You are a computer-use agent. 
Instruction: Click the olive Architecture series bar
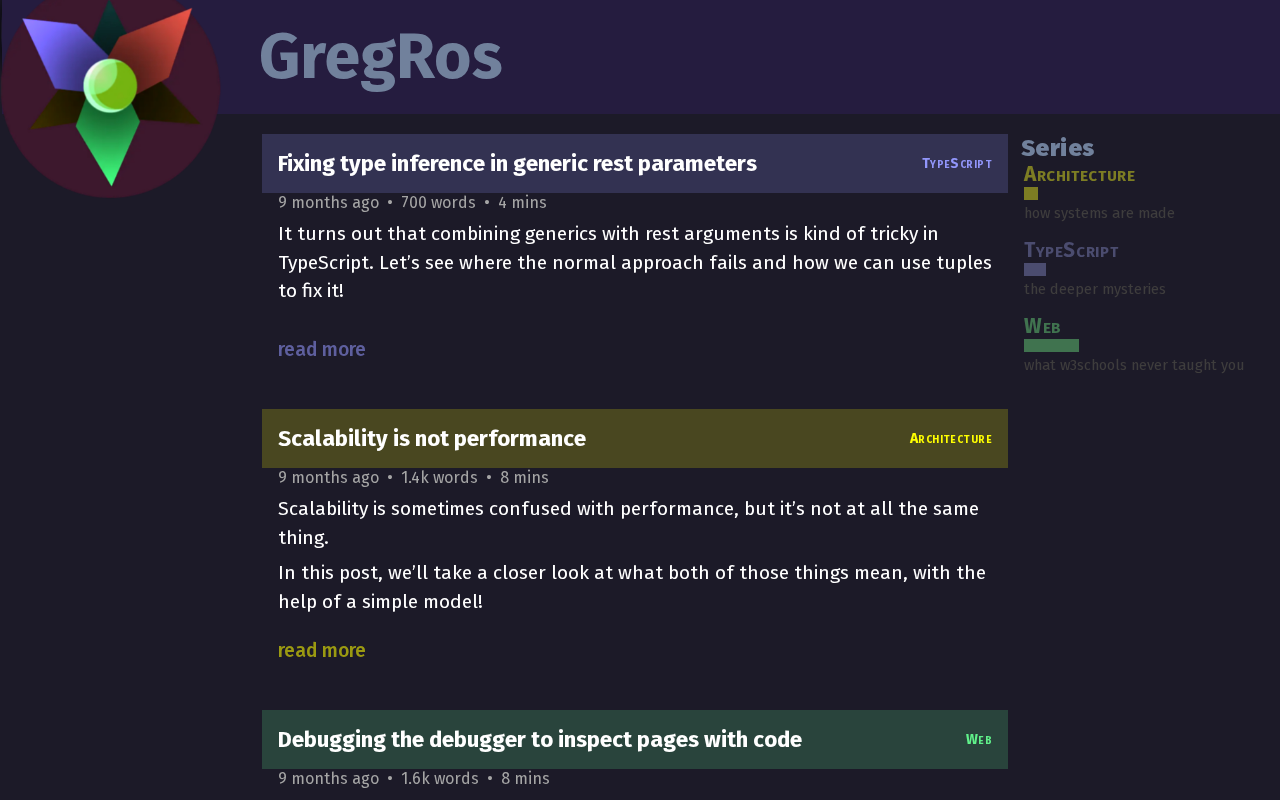1031,194
